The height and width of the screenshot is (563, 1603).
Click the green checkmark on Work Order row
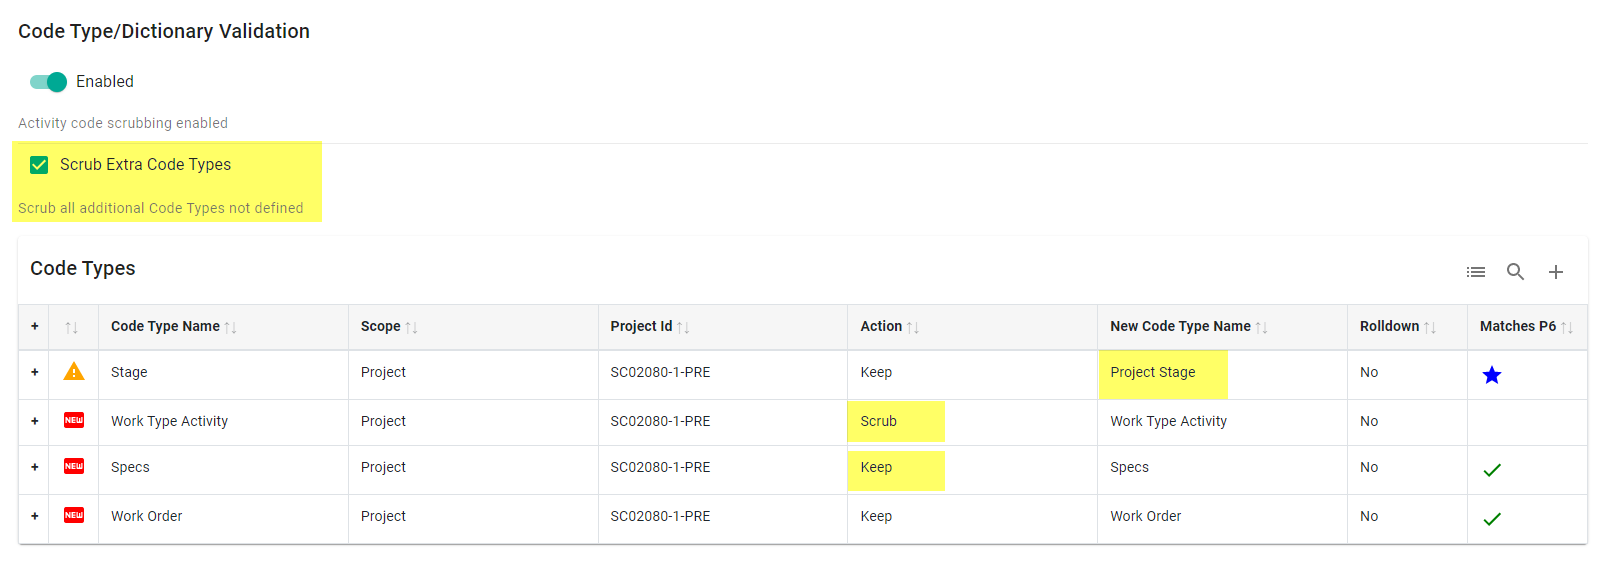[x=1491, y=519]
